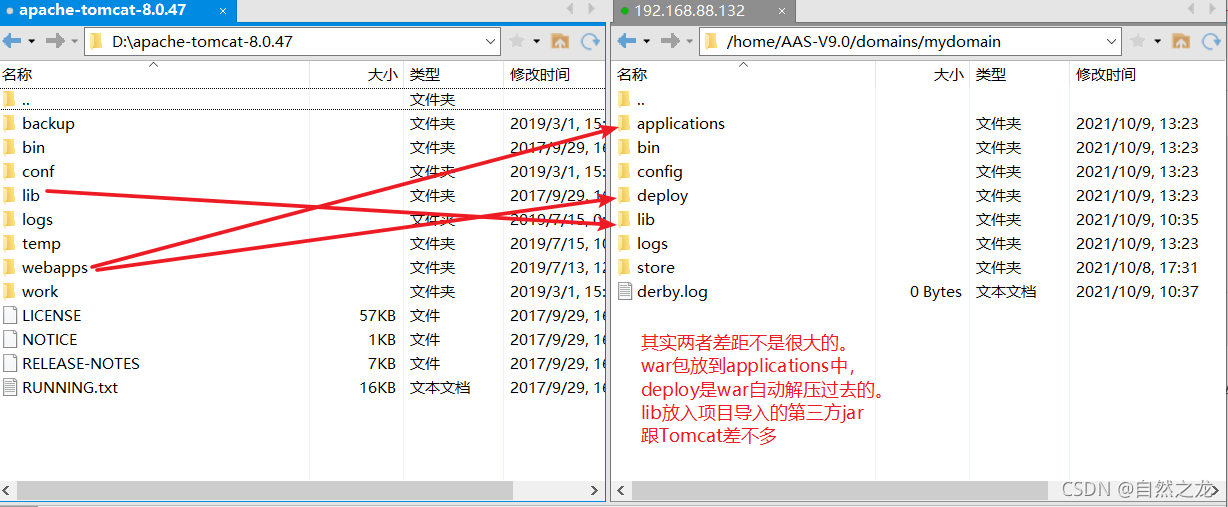Select the deploy folder icon
The width and height of the screenshot is (1228, 507).
[x=625, y=195]
